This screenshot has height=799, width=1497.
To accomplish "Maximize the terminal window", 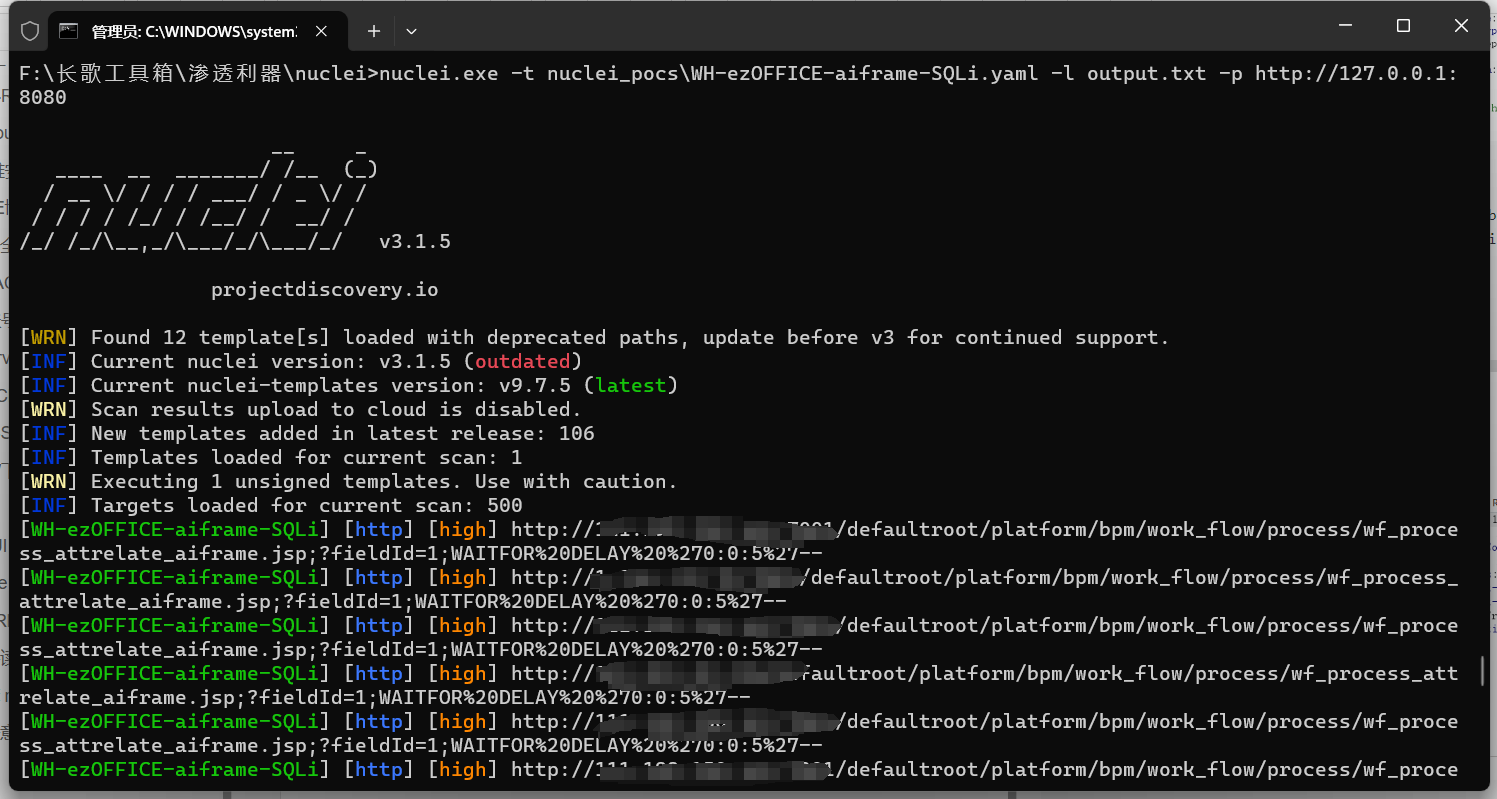I will click(1403, 26).
